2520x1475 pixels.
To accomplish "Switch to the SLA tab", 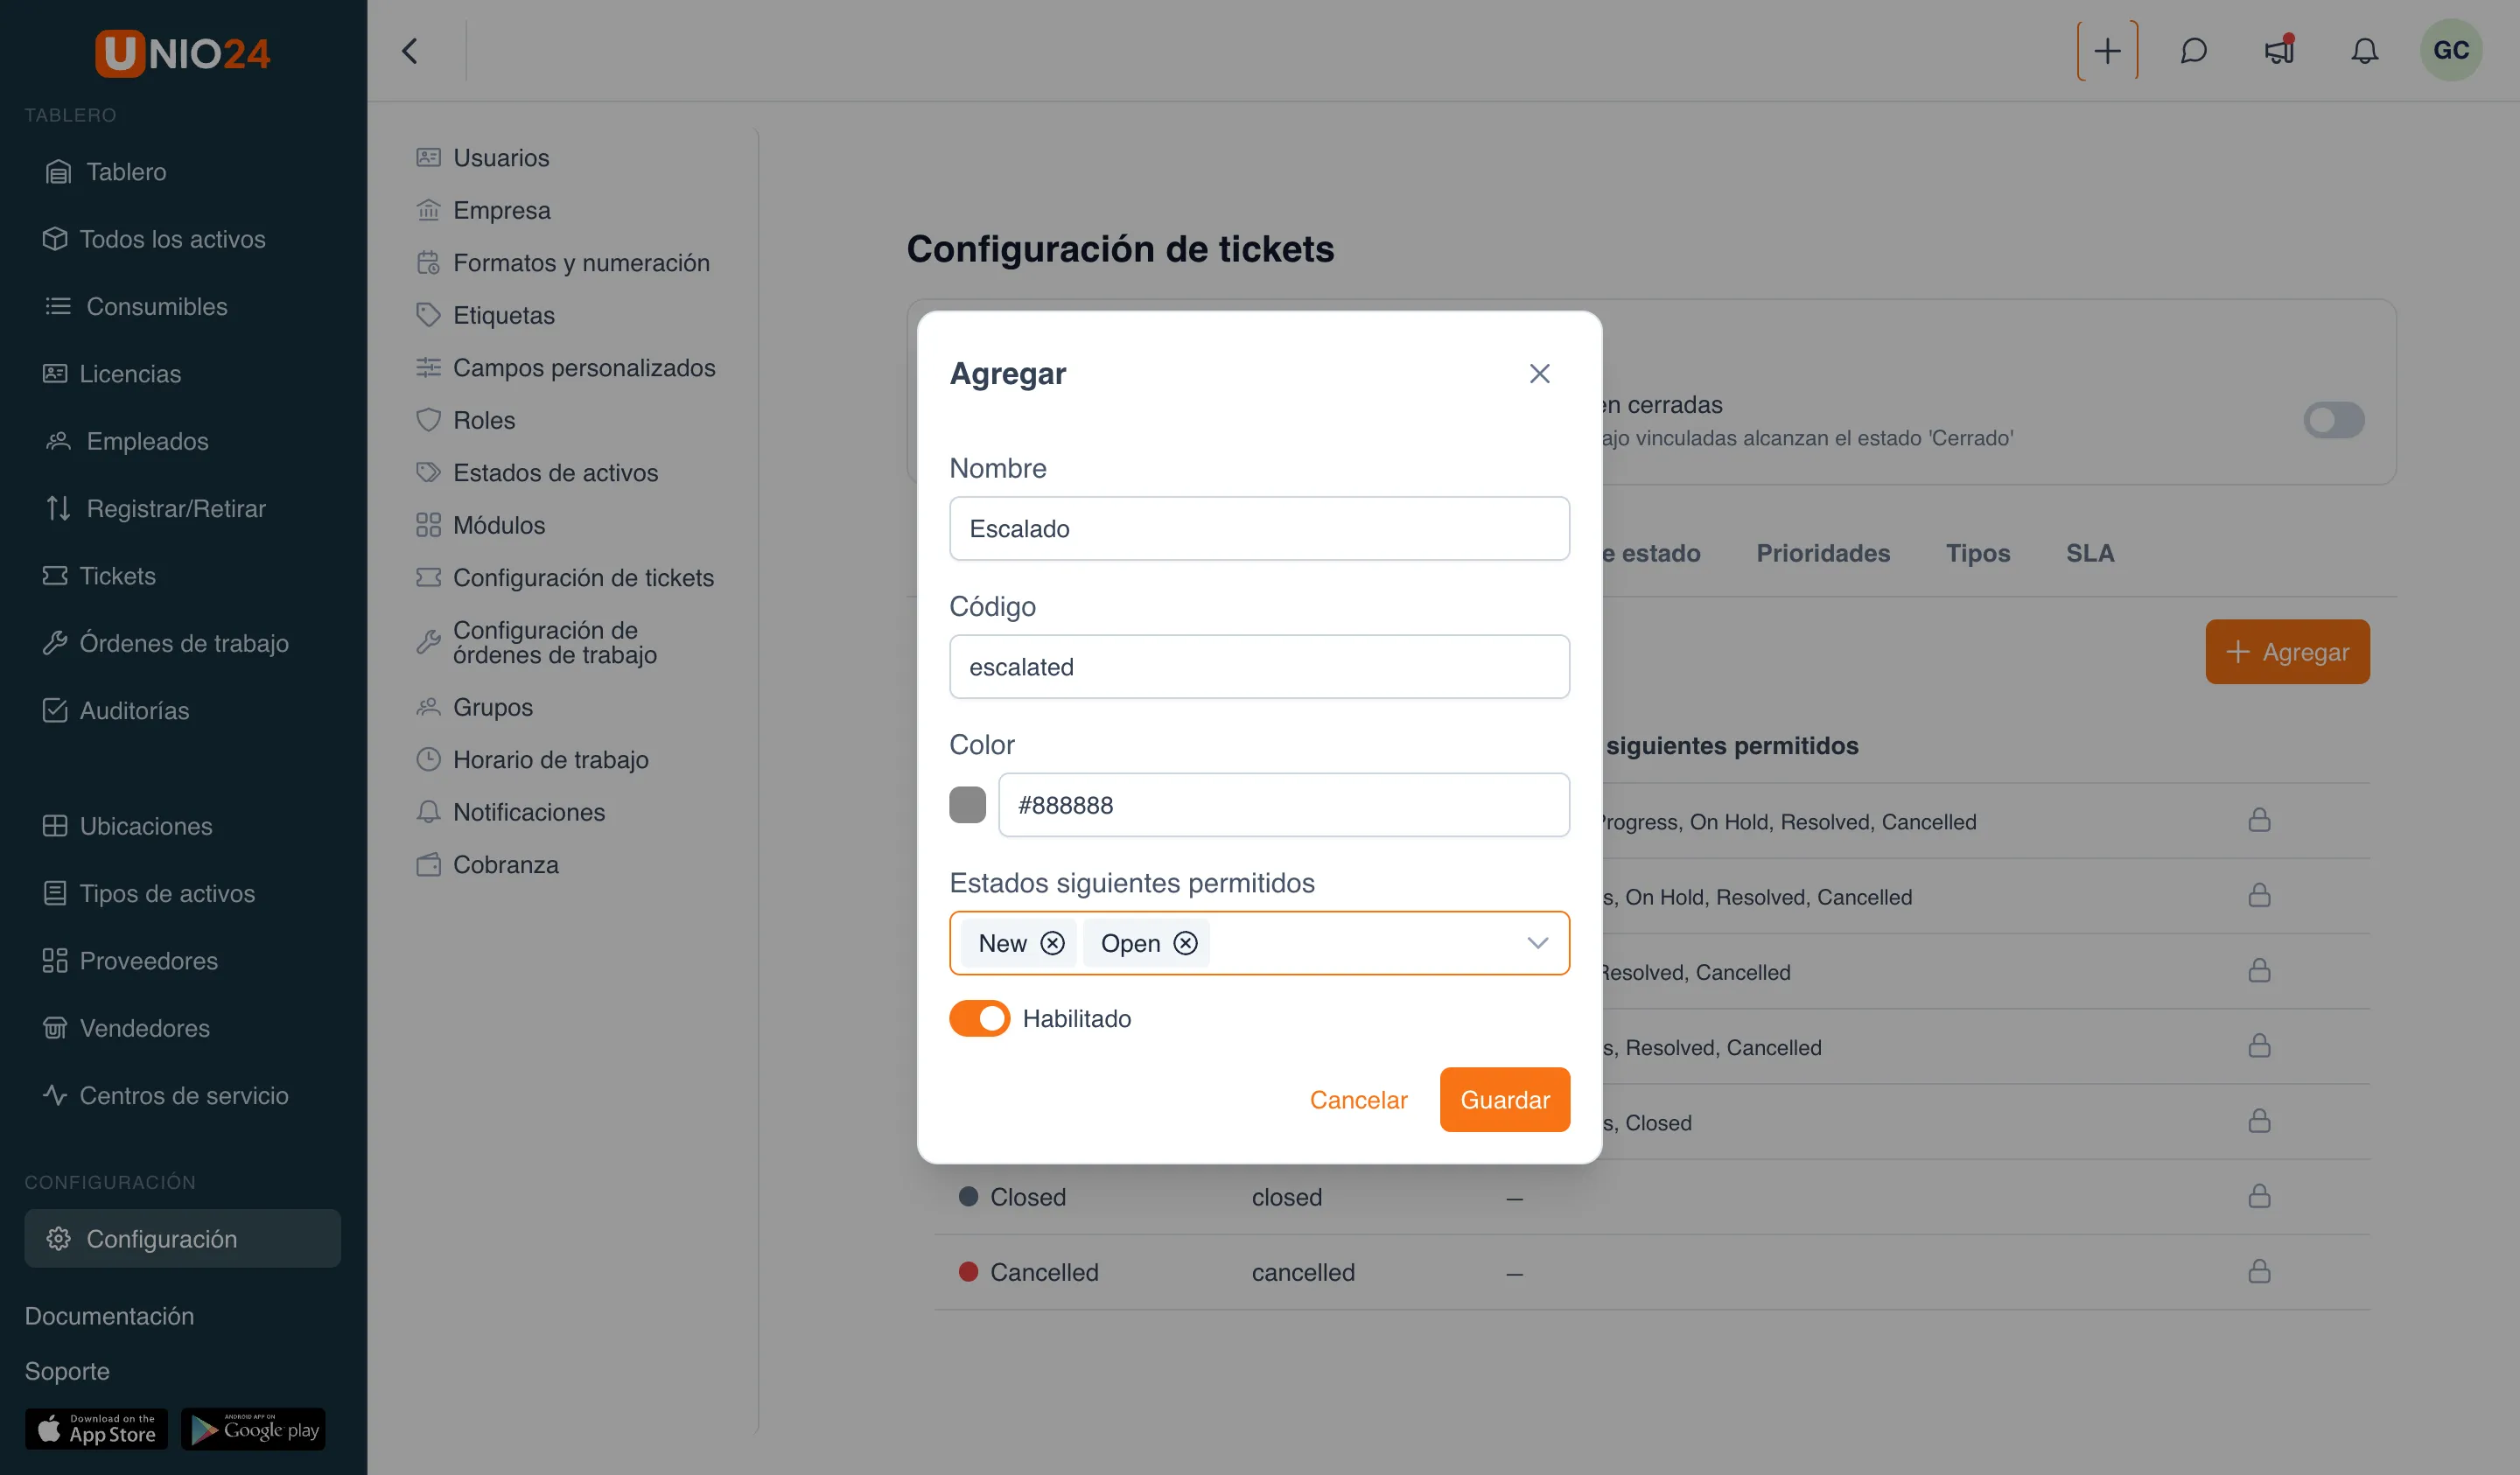I will coord(2090,553).
